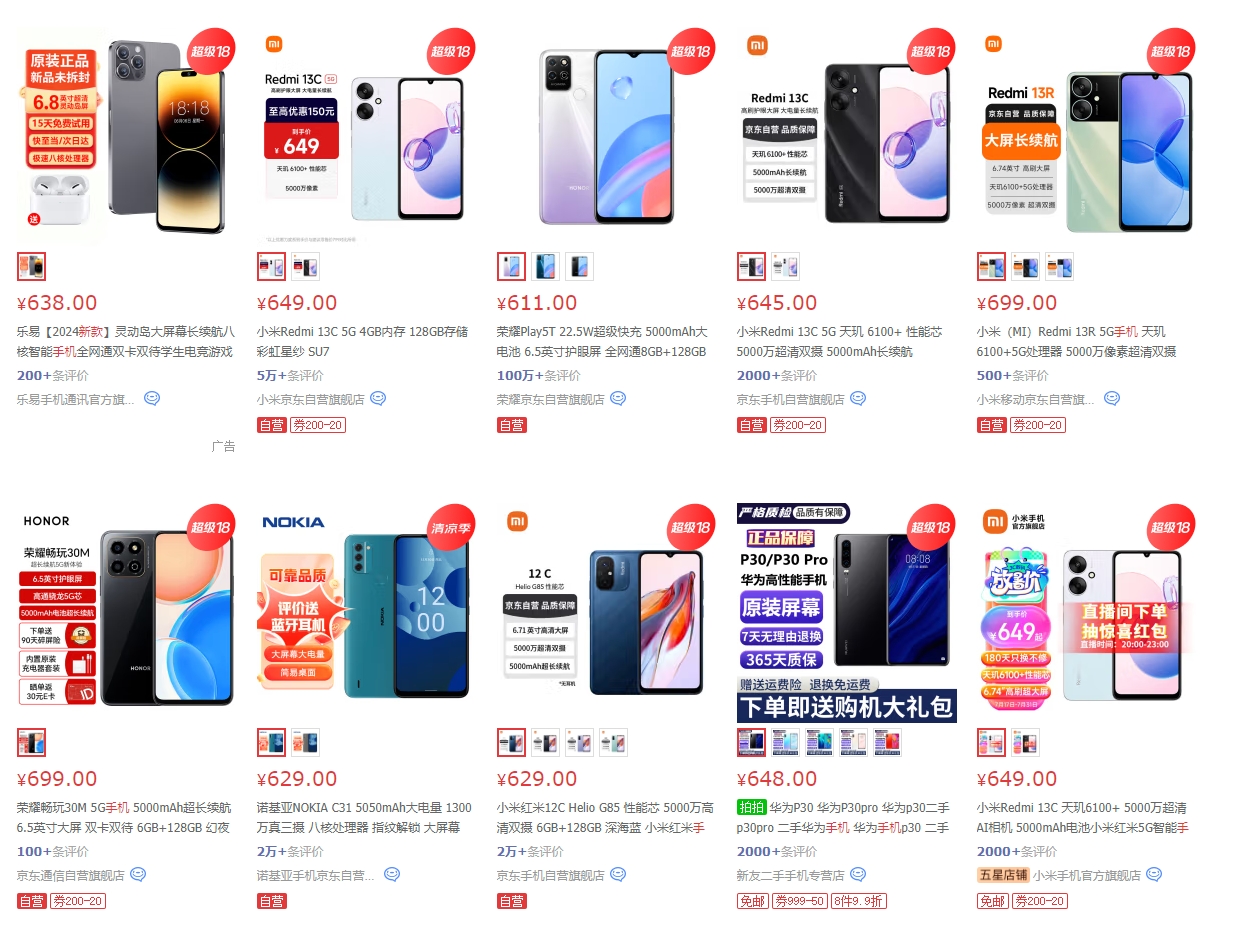Open 京东手机自营旗舰店 store link under Redmi 12C
The image size is (1258, 945).
(551, 875)
